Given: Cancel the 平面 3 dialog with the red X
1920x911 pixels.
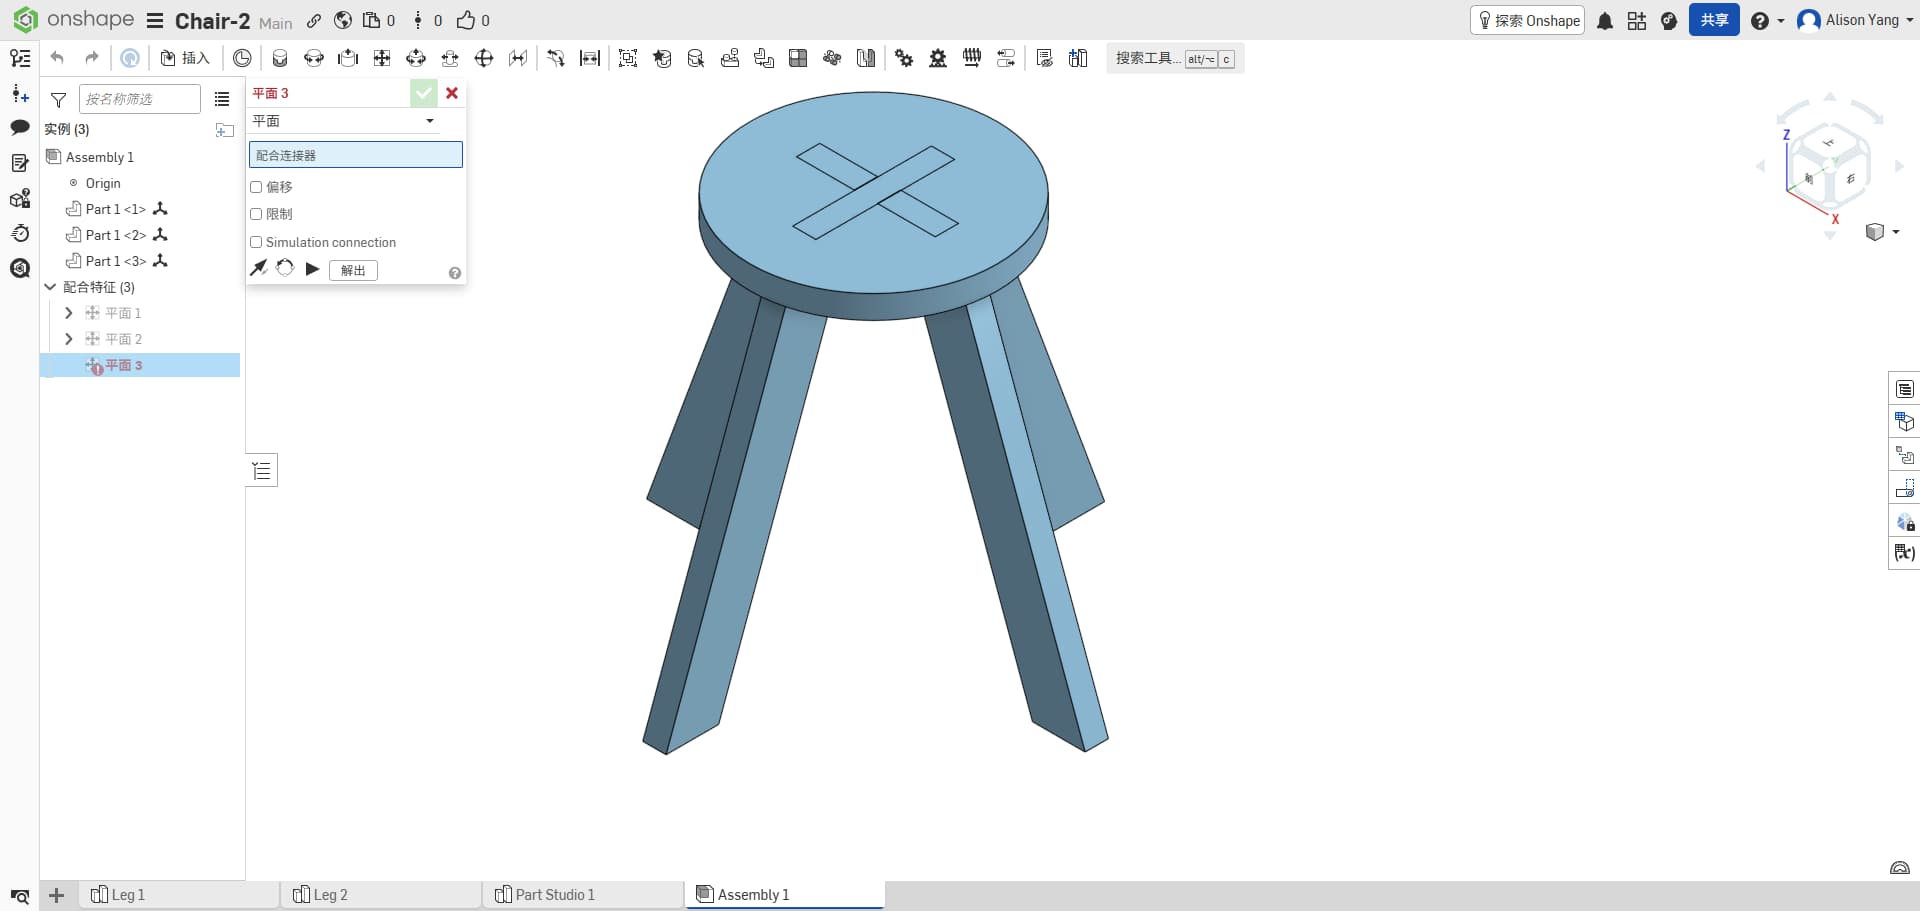Looking at the screenshot, I should 452,93.
